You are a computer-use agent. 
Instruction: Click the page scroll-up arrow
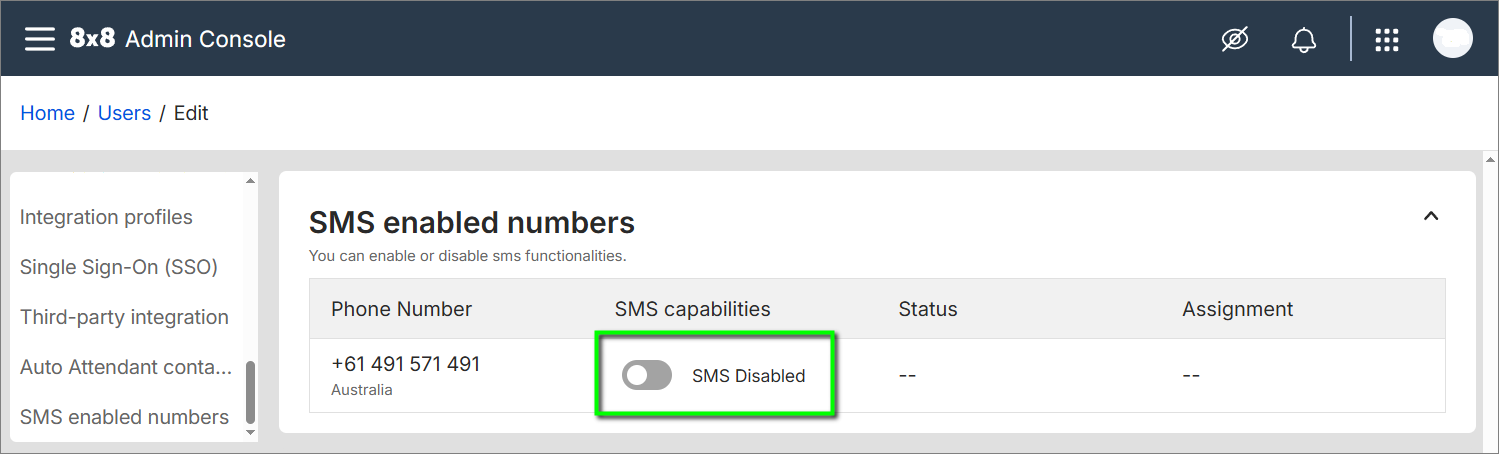click(1490, 160)
